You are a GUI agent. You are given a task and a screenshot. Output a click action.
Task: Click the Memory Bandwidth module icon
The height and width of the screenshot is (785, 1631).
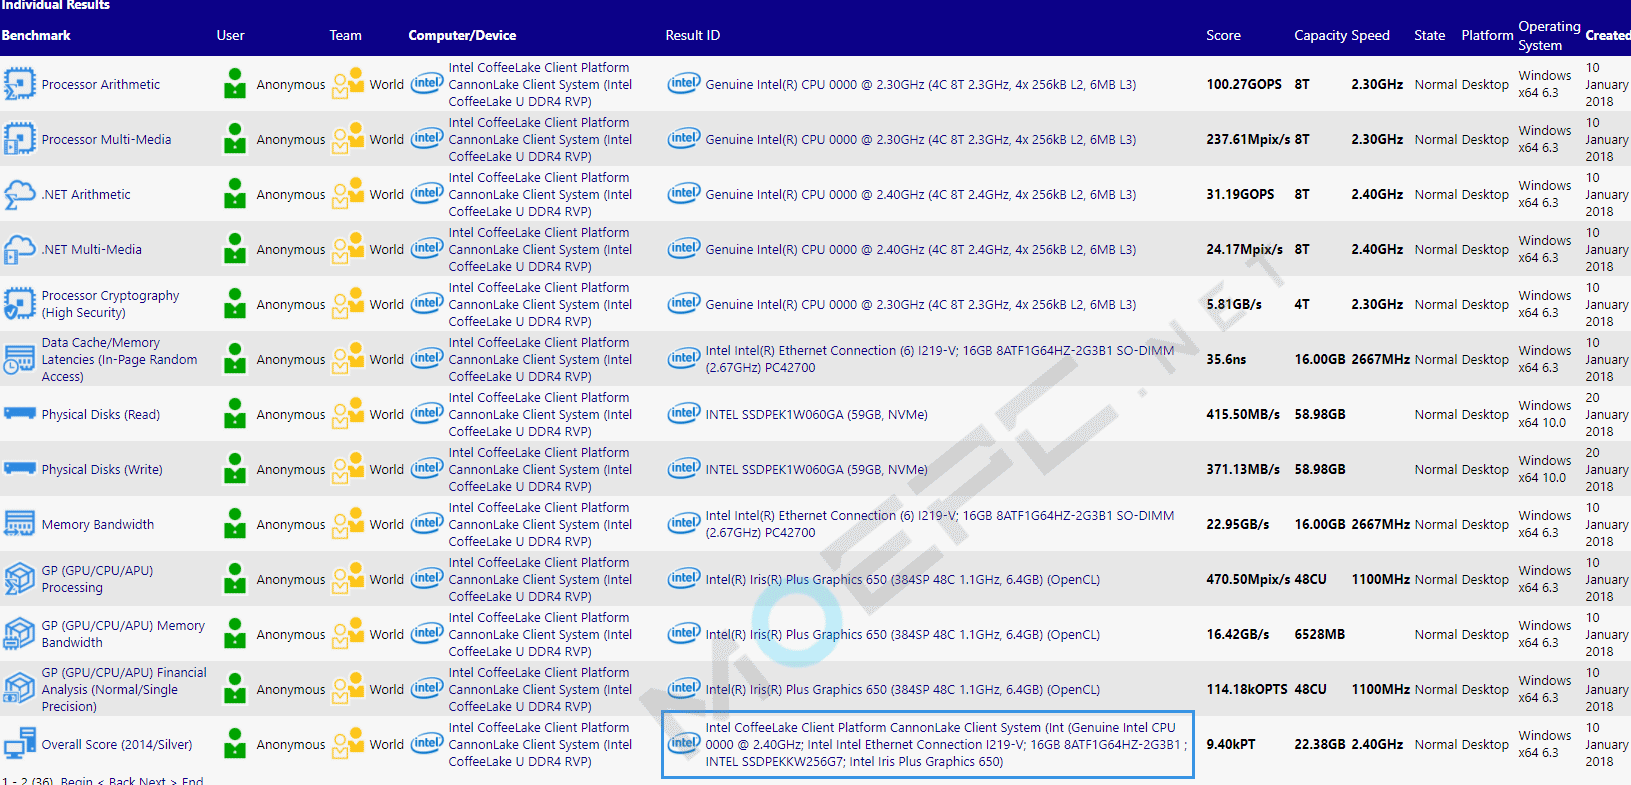point(19,524)
